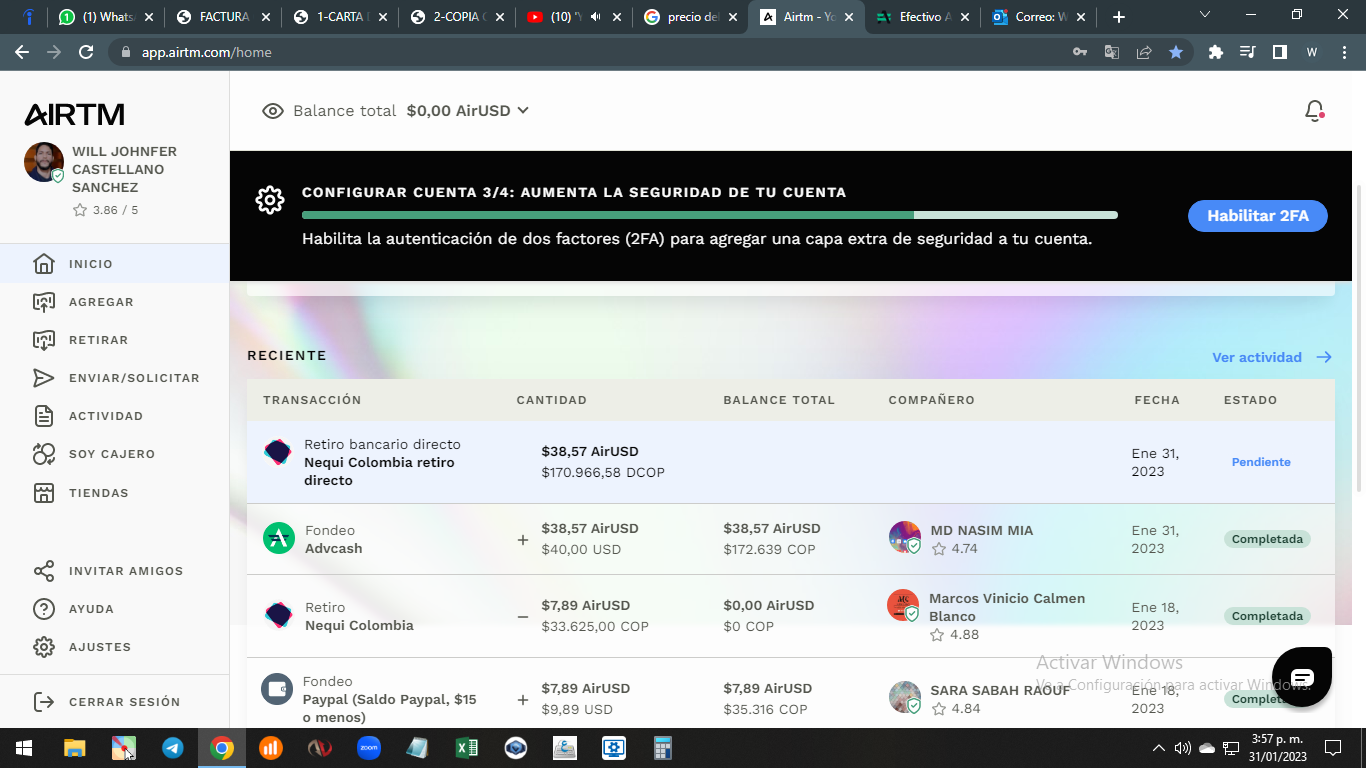Expand the Balance total currency dropdown
Image resolution: width=1366 pixels, height=768 pixels.
[523, 111]
